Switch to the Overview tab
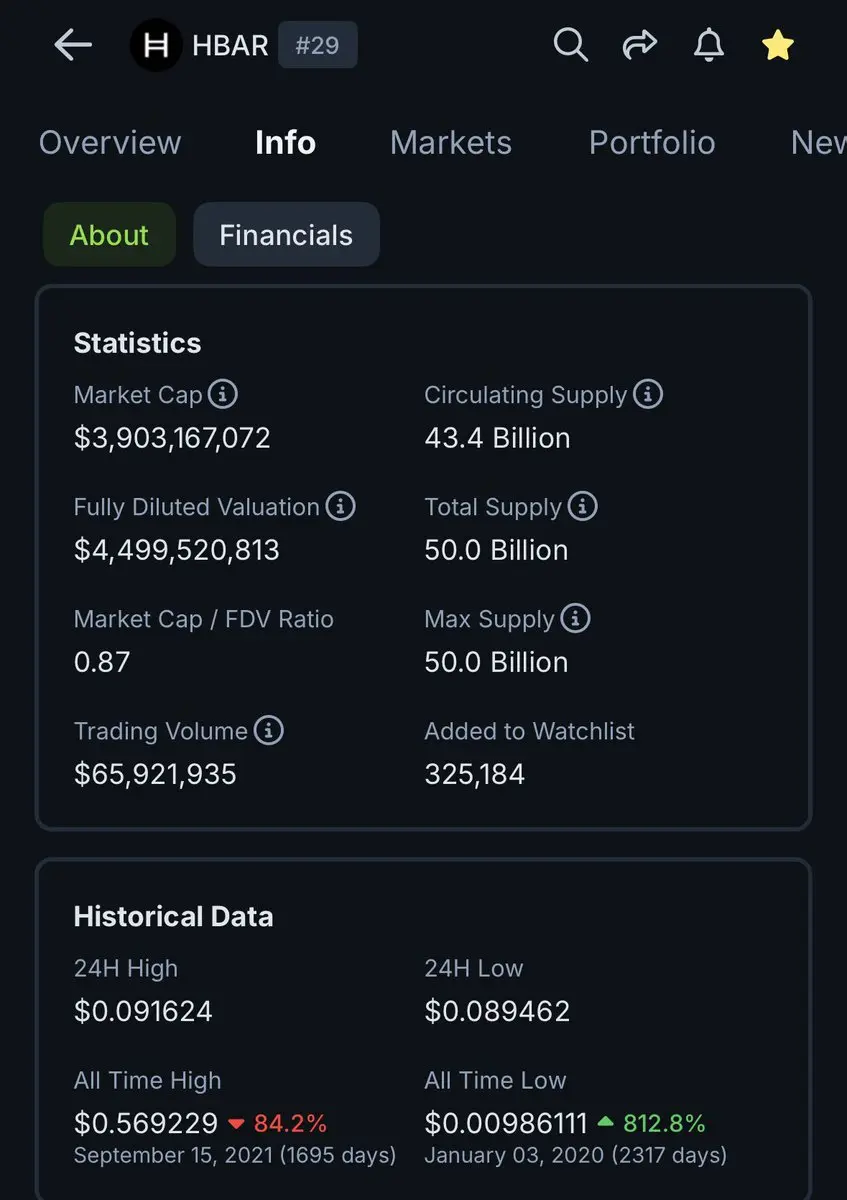 click(x=110, y=143)
